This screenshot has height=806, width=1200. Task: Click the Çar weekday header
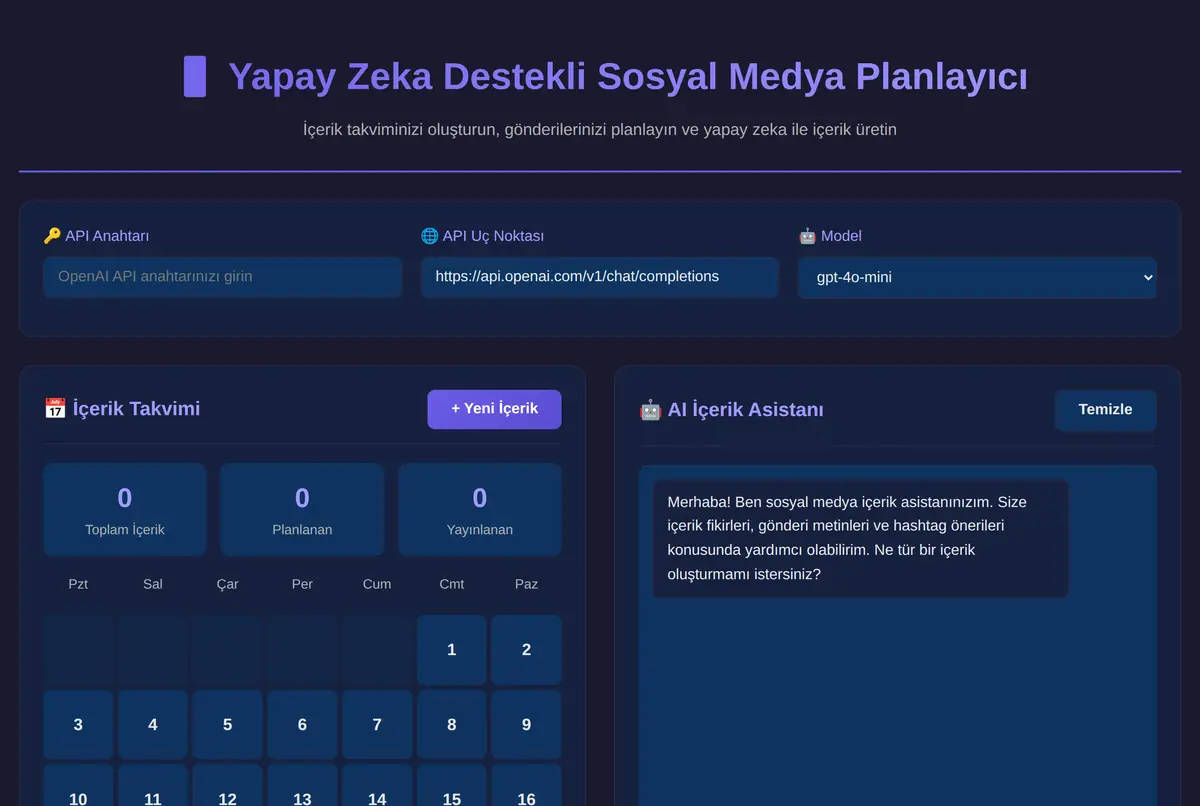coord(227,584)
